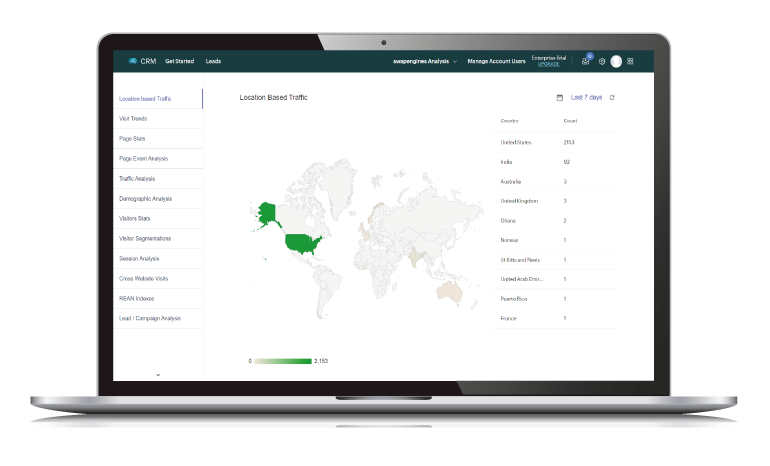Open Demographic Analysis in sidebar

(158, 199)
